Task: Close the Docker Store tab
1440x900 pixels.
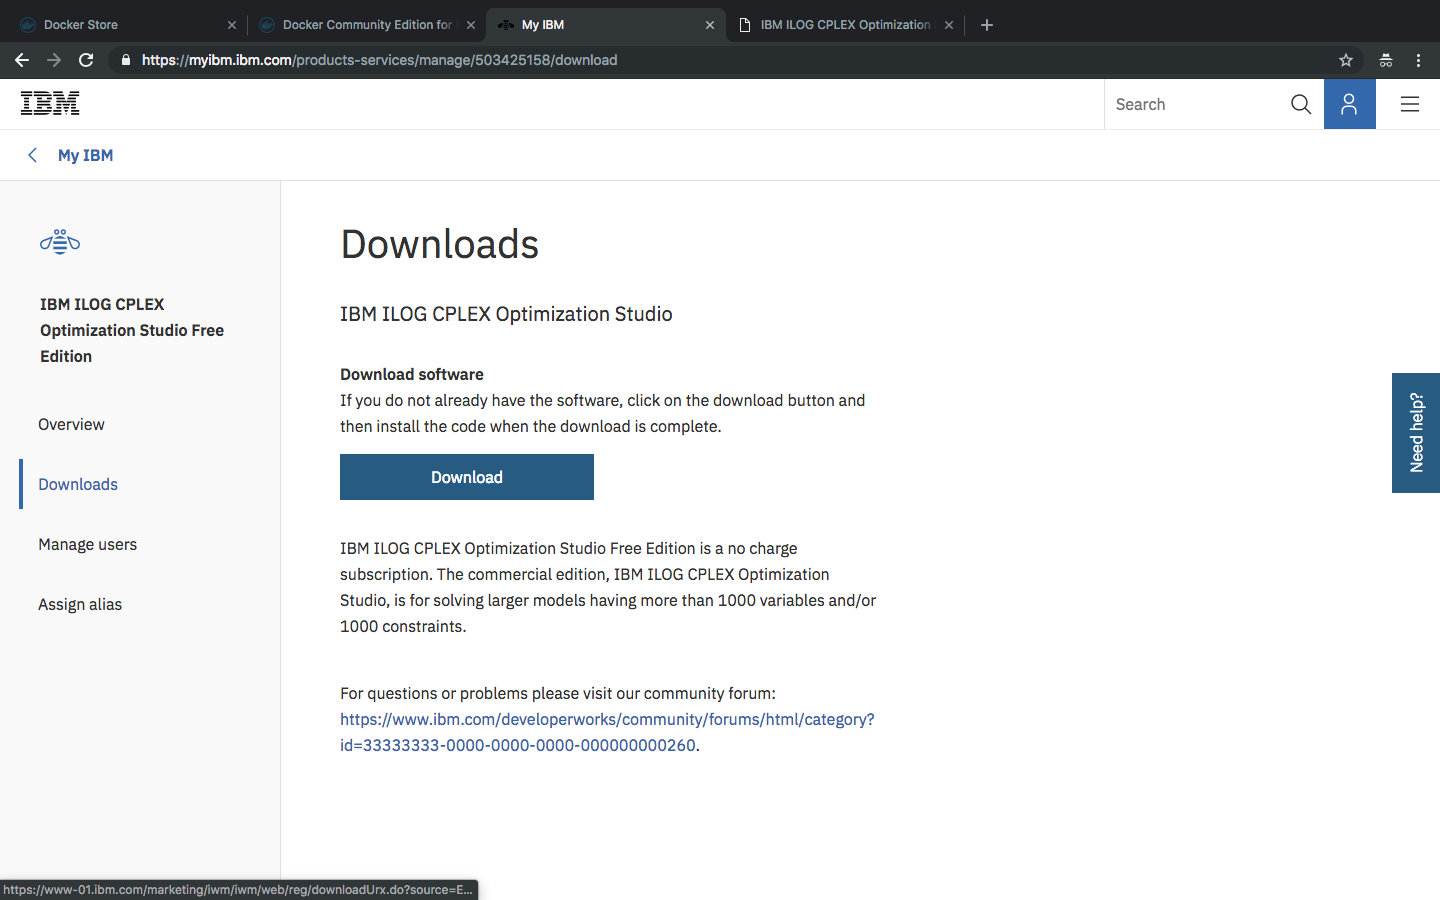Action: pyautogui.click(x=231, y=25)
